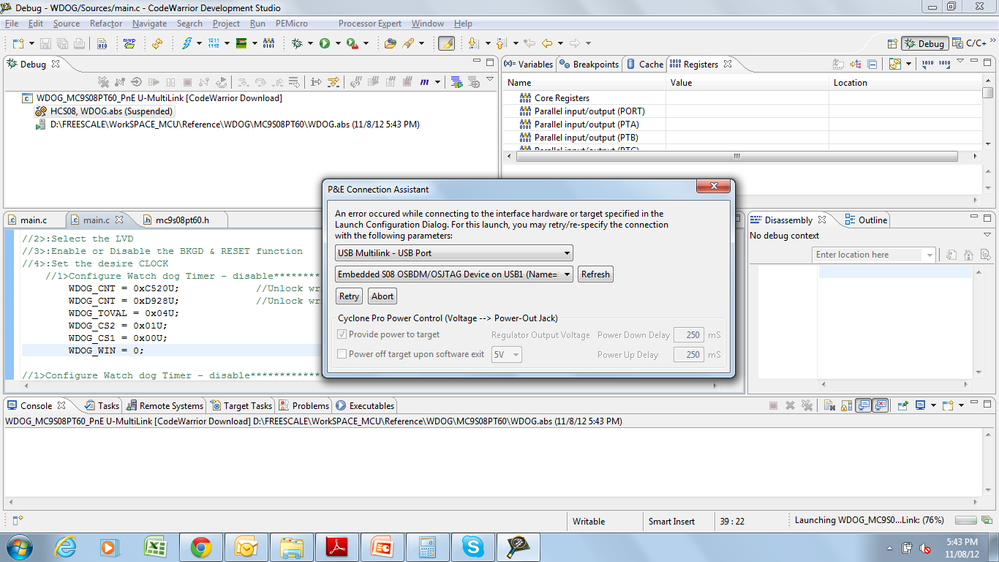Click the Clear Console icon

click(x=830, y=405)
